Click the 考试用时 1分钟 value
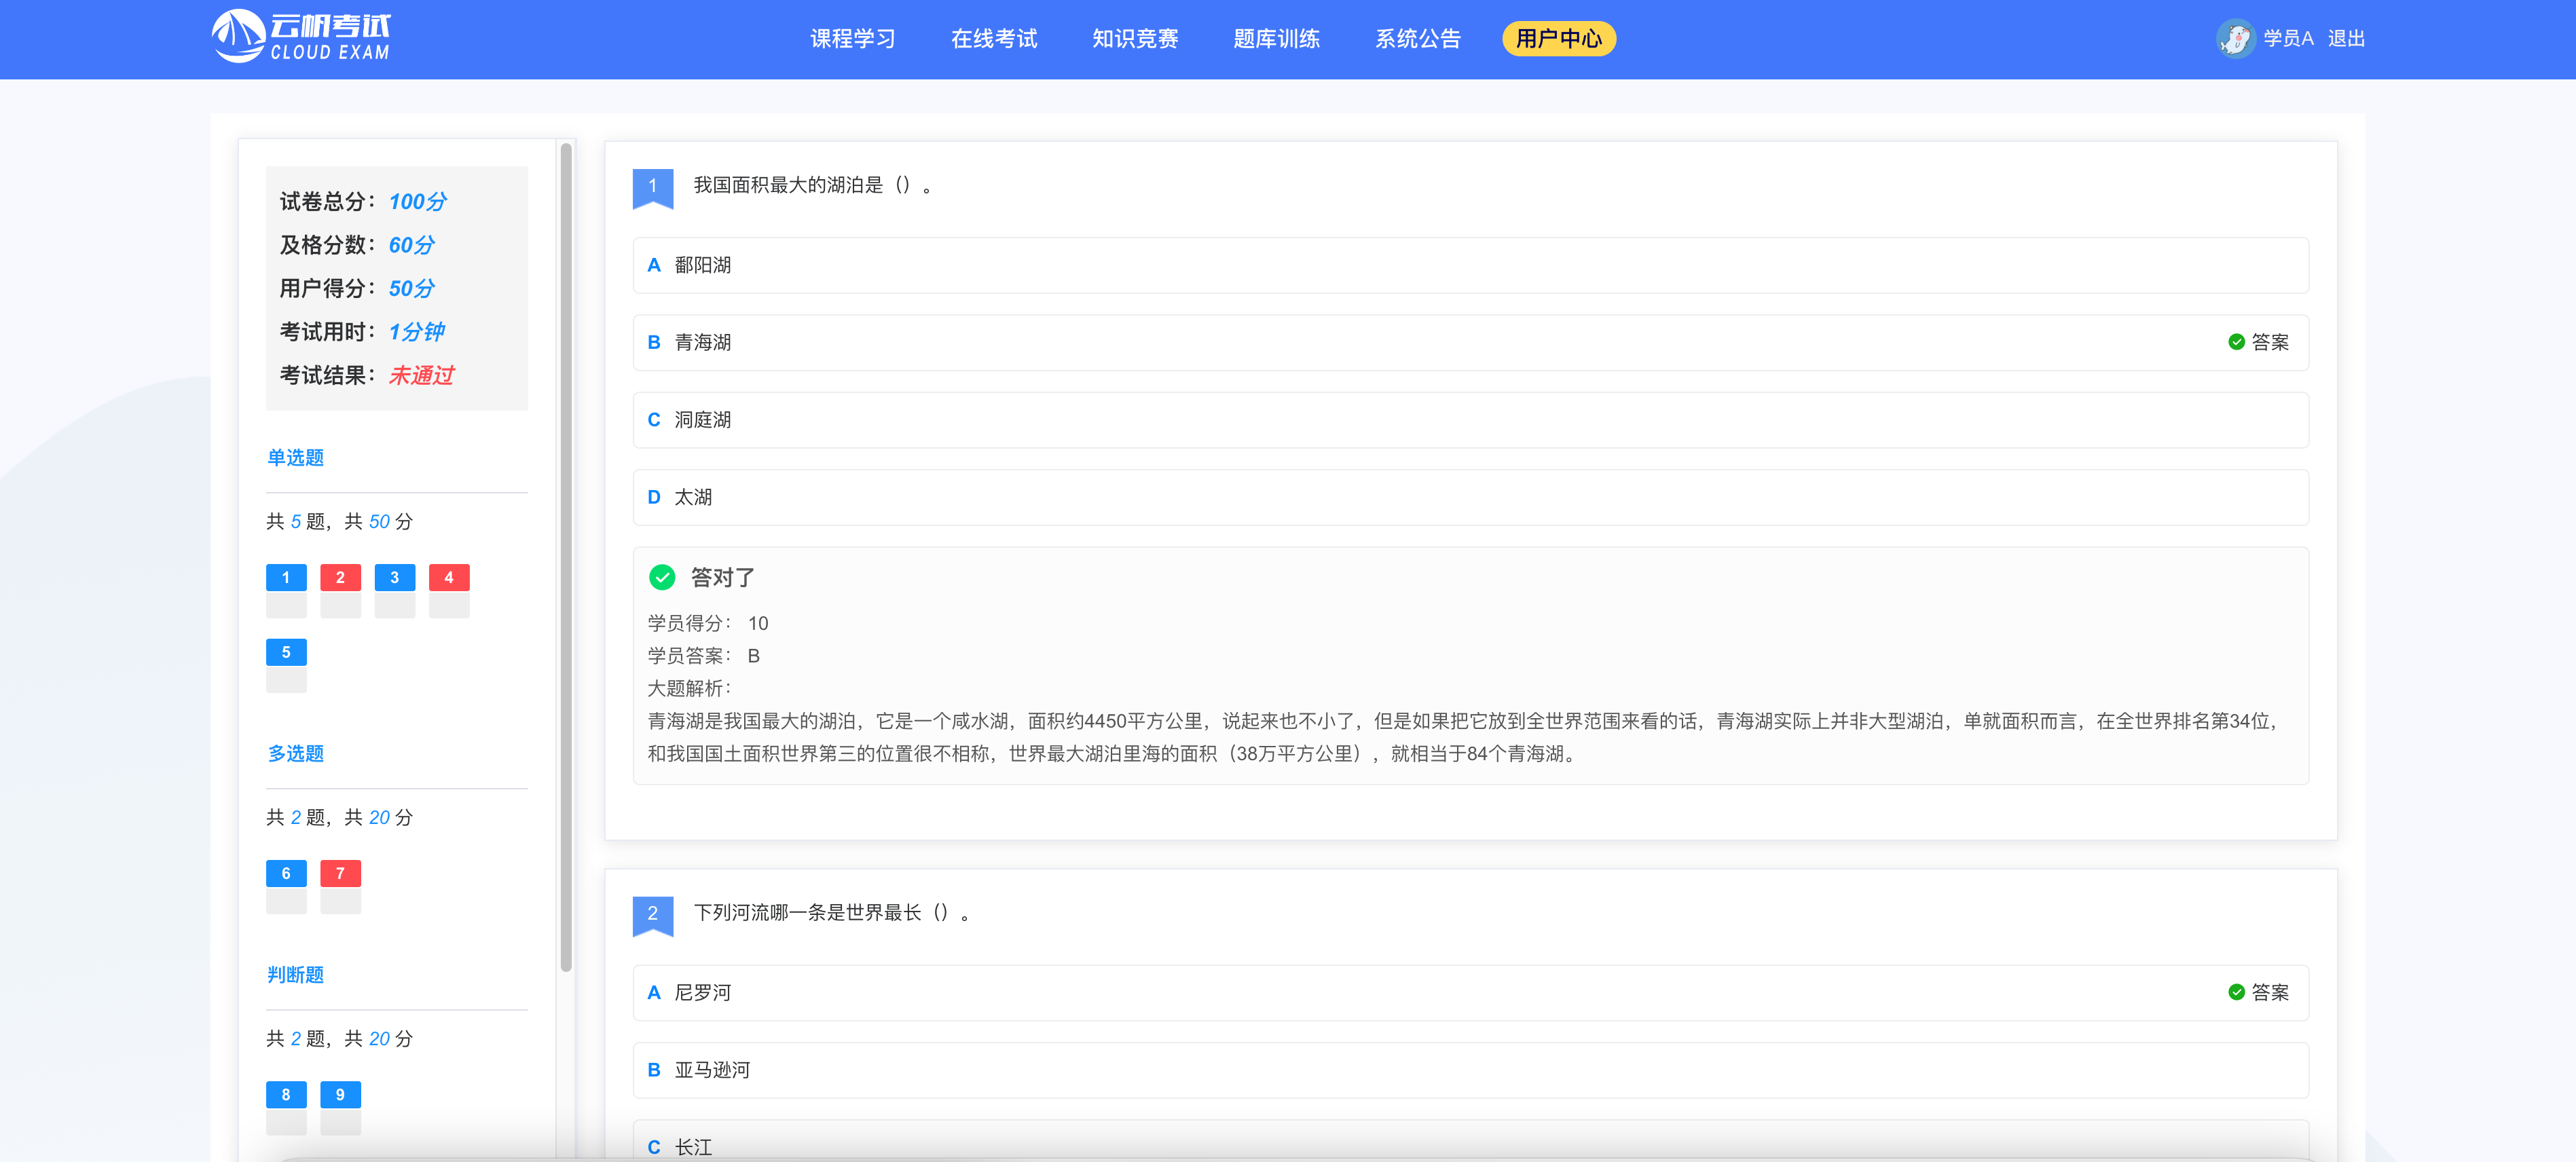The height and width of the screenshot is (1162, 2576). point(416,332)
